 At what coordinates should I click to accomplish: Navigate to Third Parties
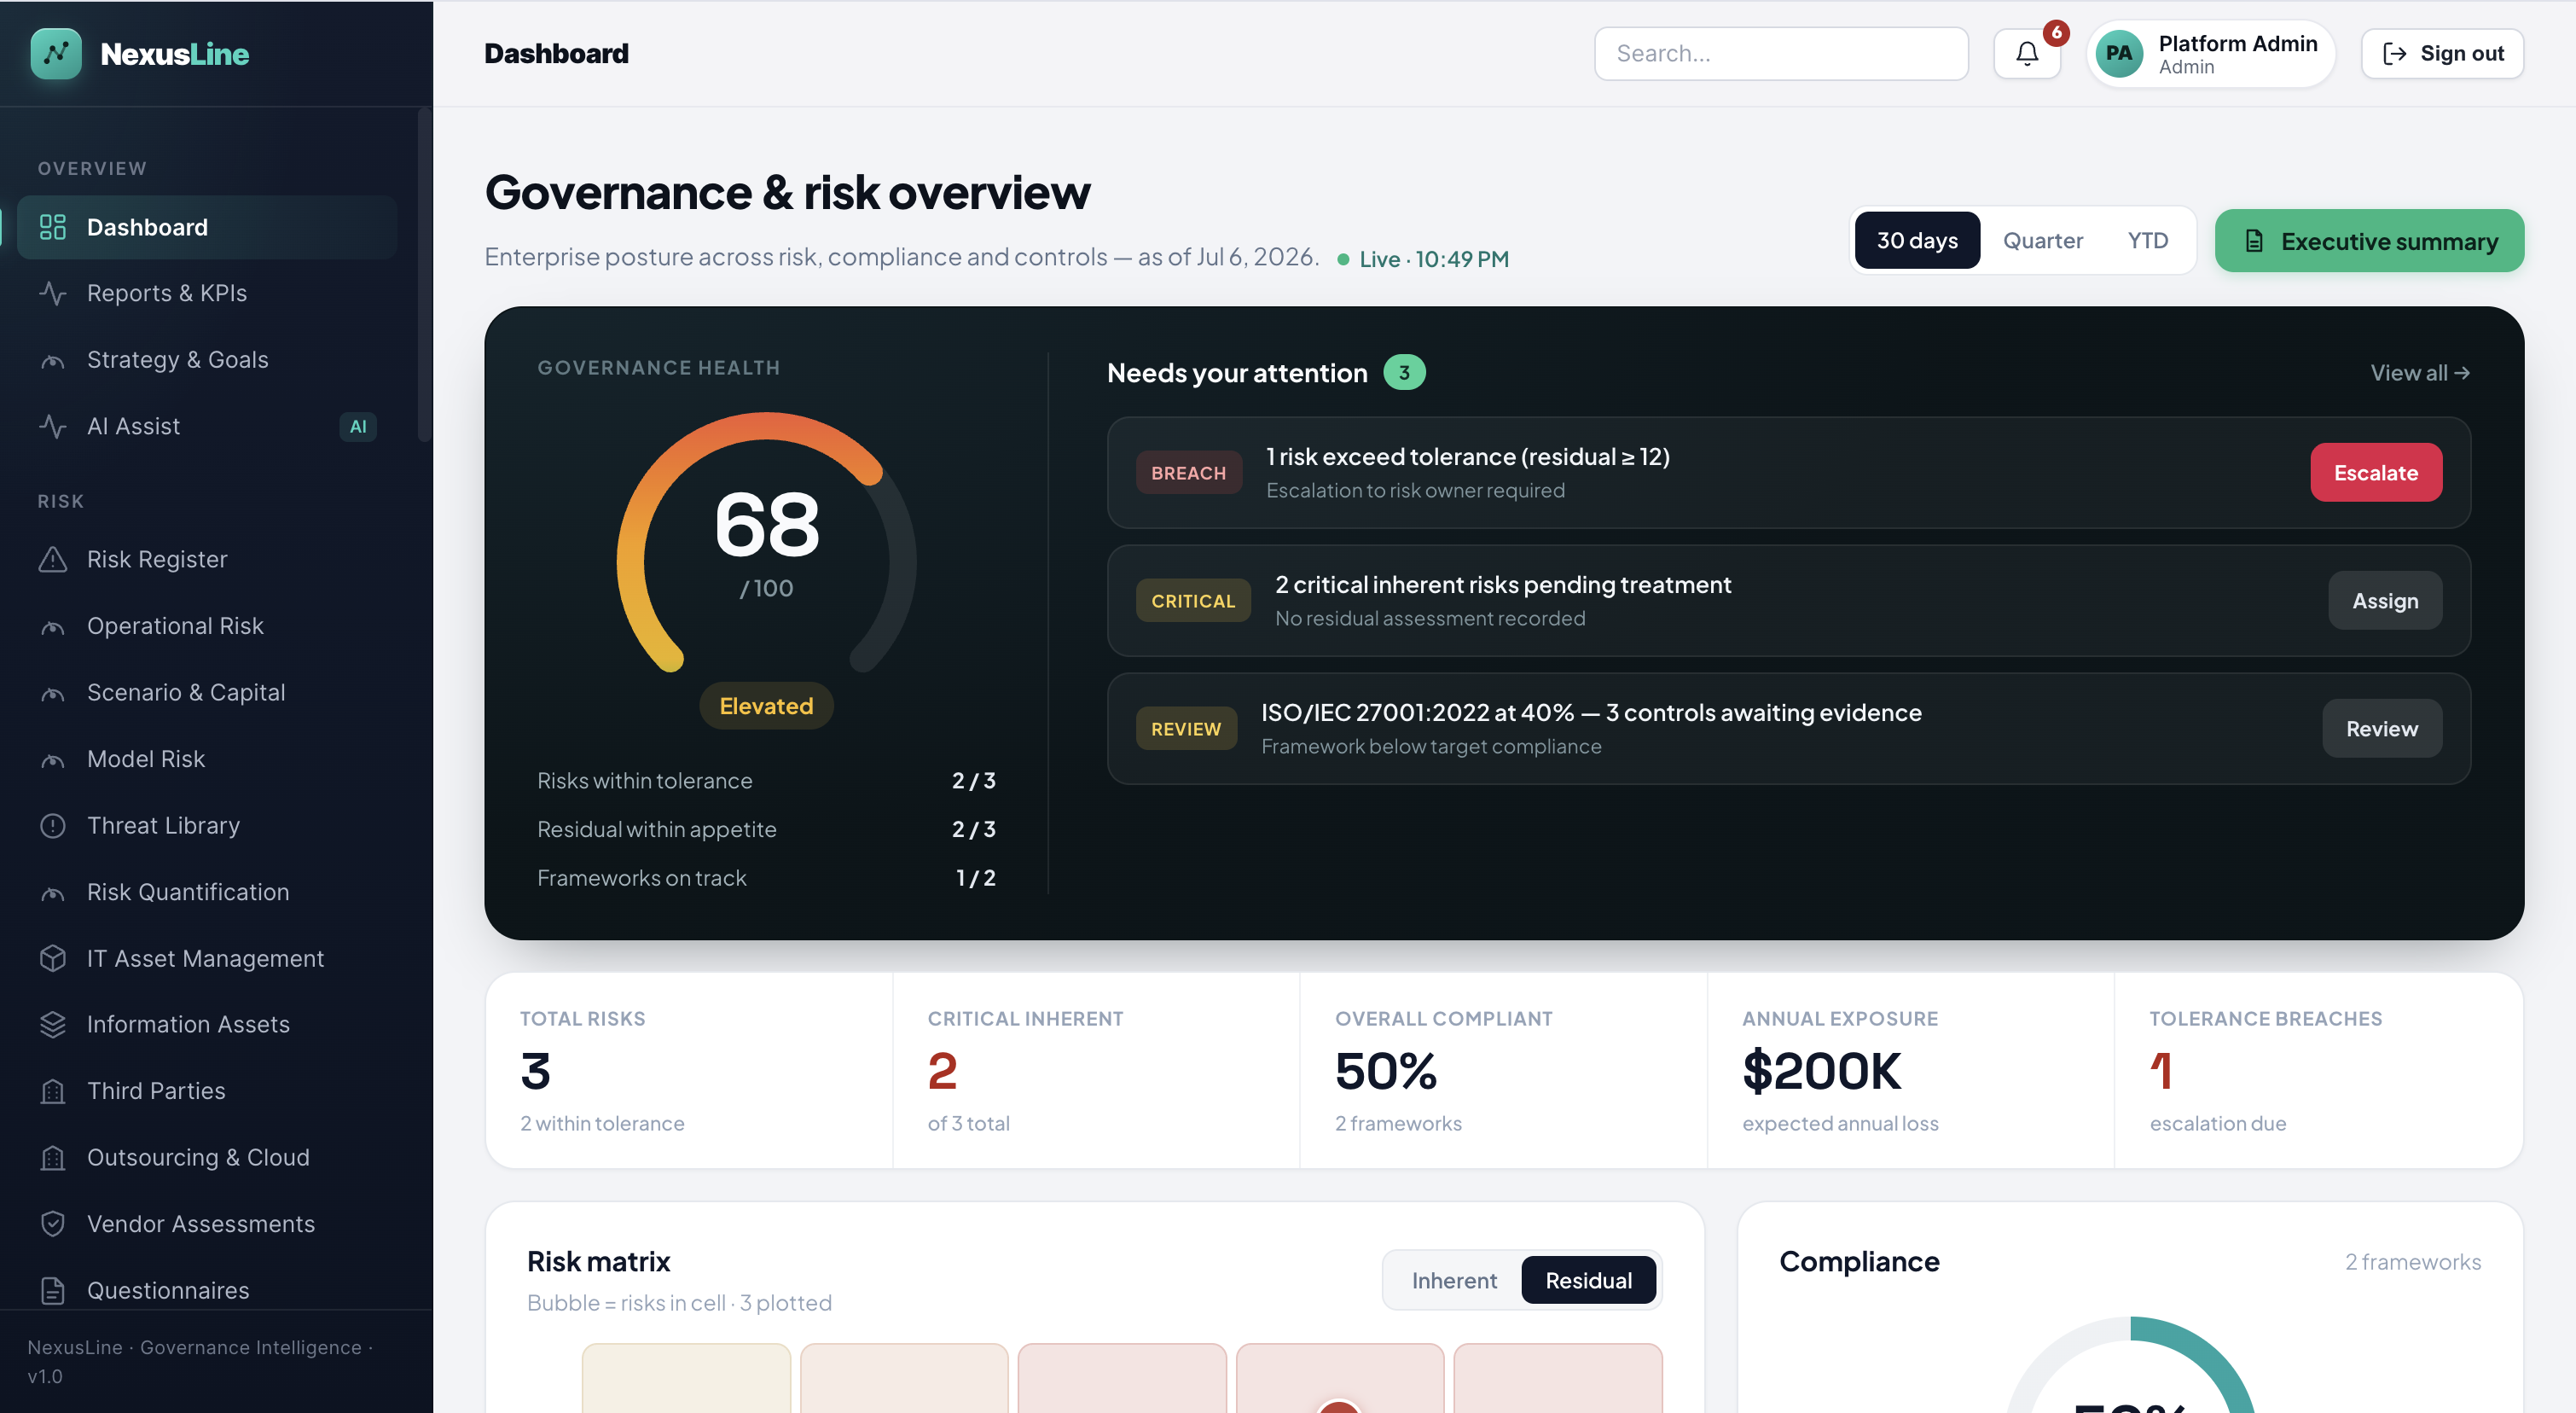tap(207, 1091)
